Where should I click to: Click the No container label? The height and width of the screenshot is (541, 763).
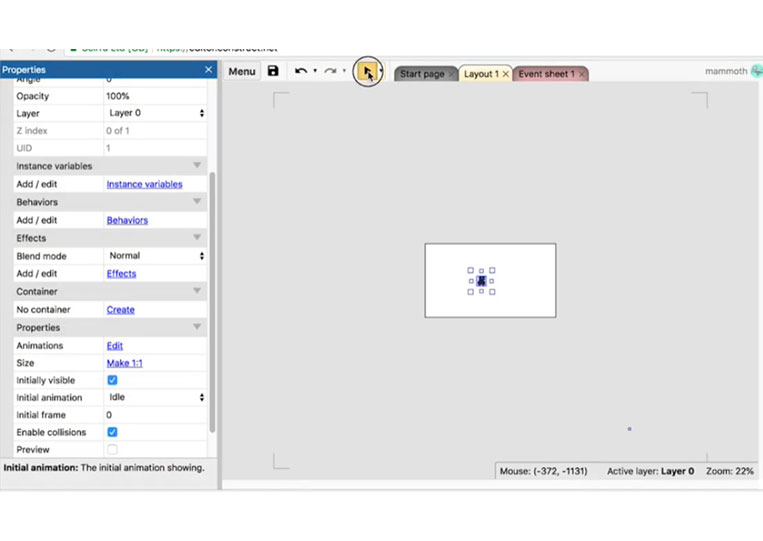click(x=43, y=310)
